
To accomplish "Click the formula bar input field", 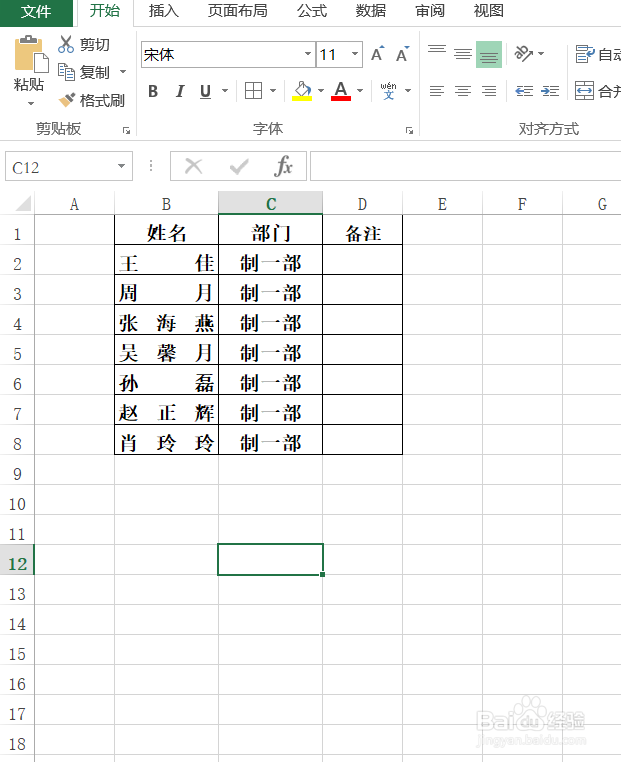I will [x=466, y=166].
